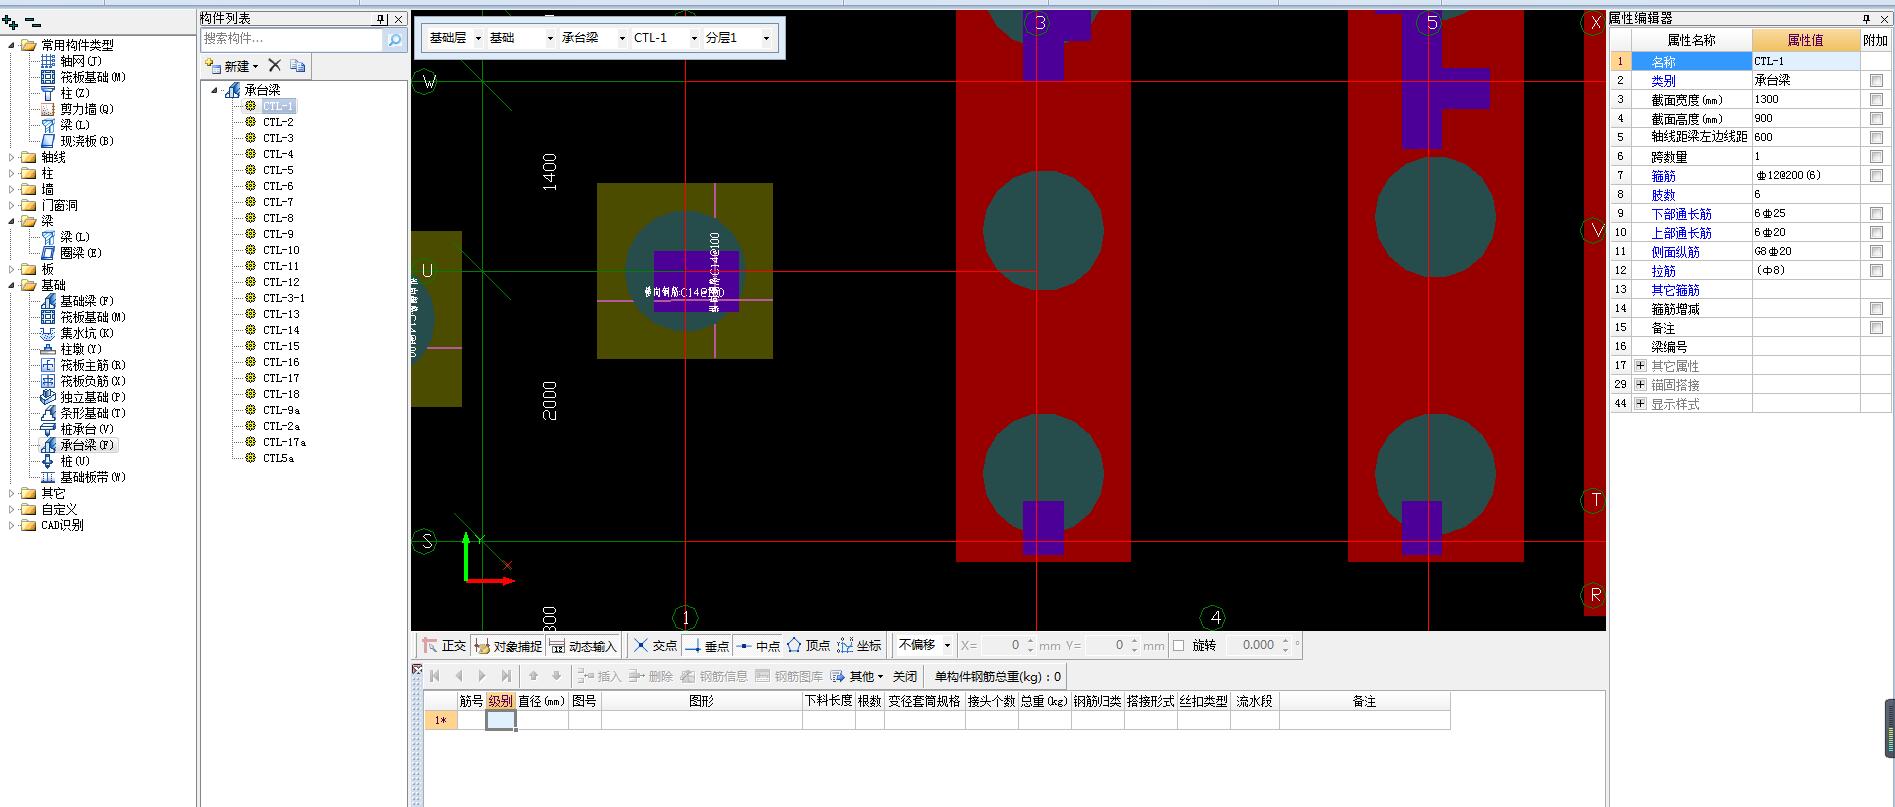The height and width of the screenshot is (807, 1895).
Task: Check the 附加 box for 类别 row
Action: [1876, 81]
